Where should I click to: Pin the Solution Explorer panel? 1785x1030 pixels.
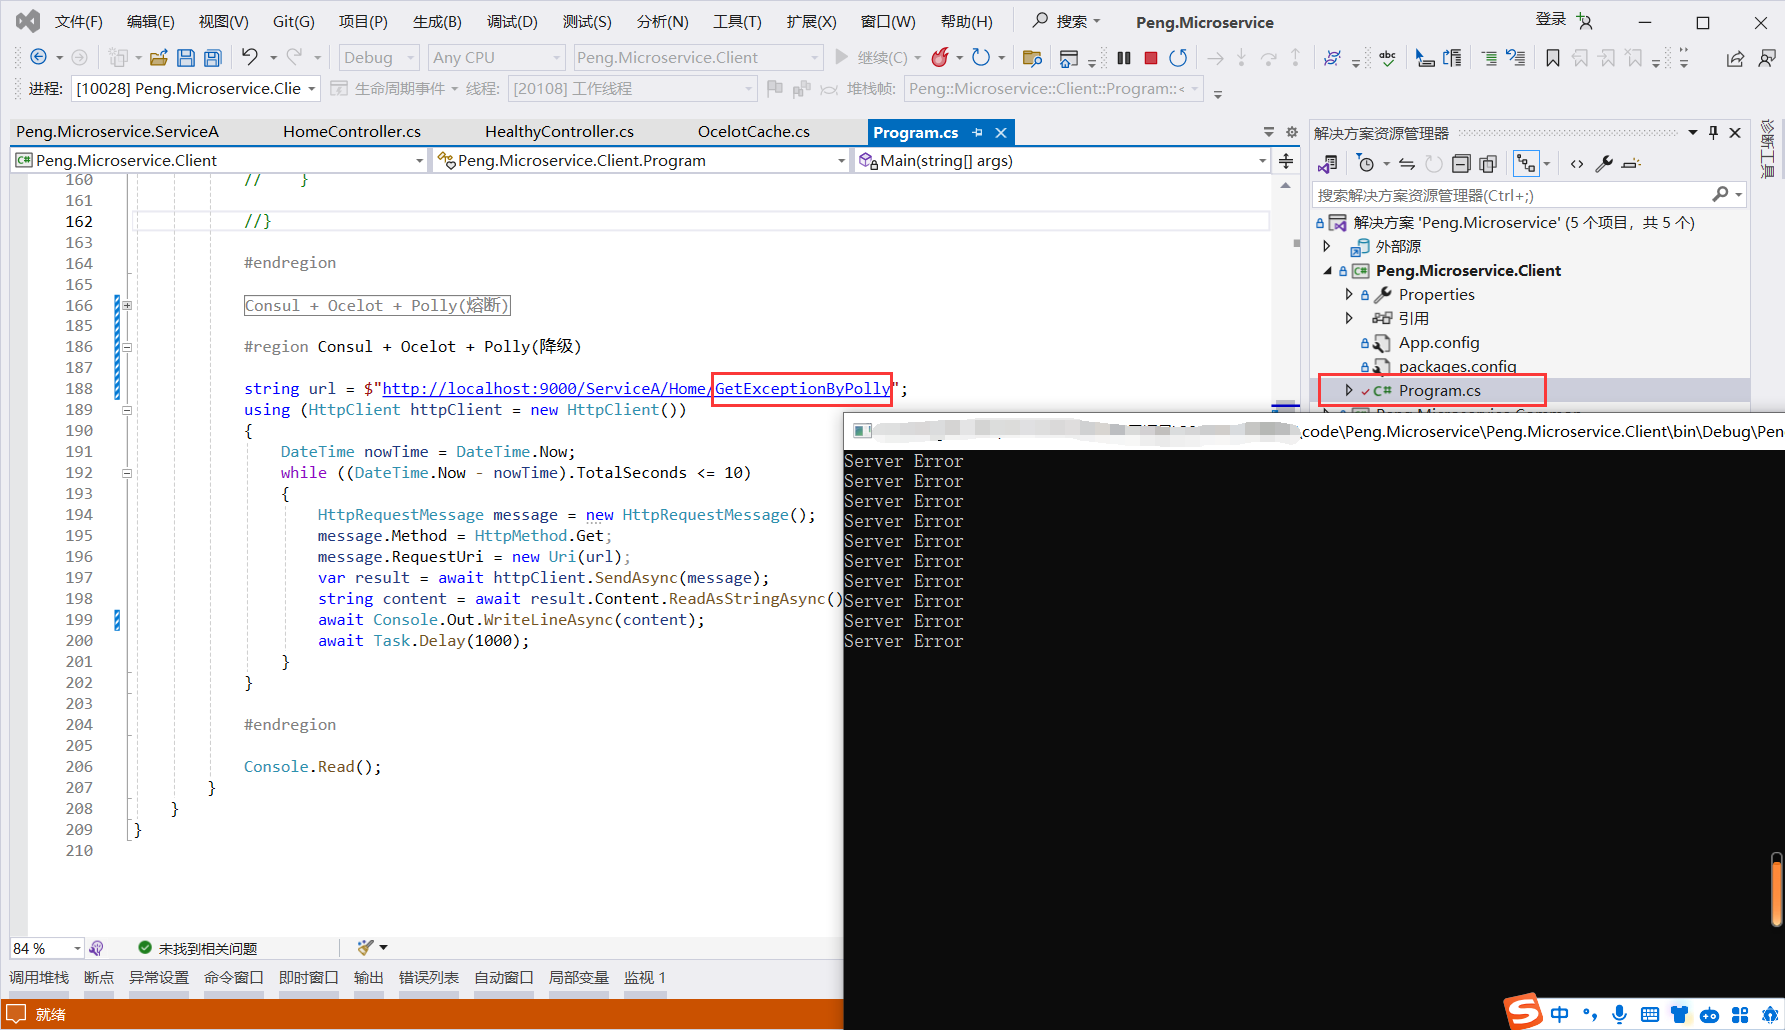click(x=1713, y=132)
